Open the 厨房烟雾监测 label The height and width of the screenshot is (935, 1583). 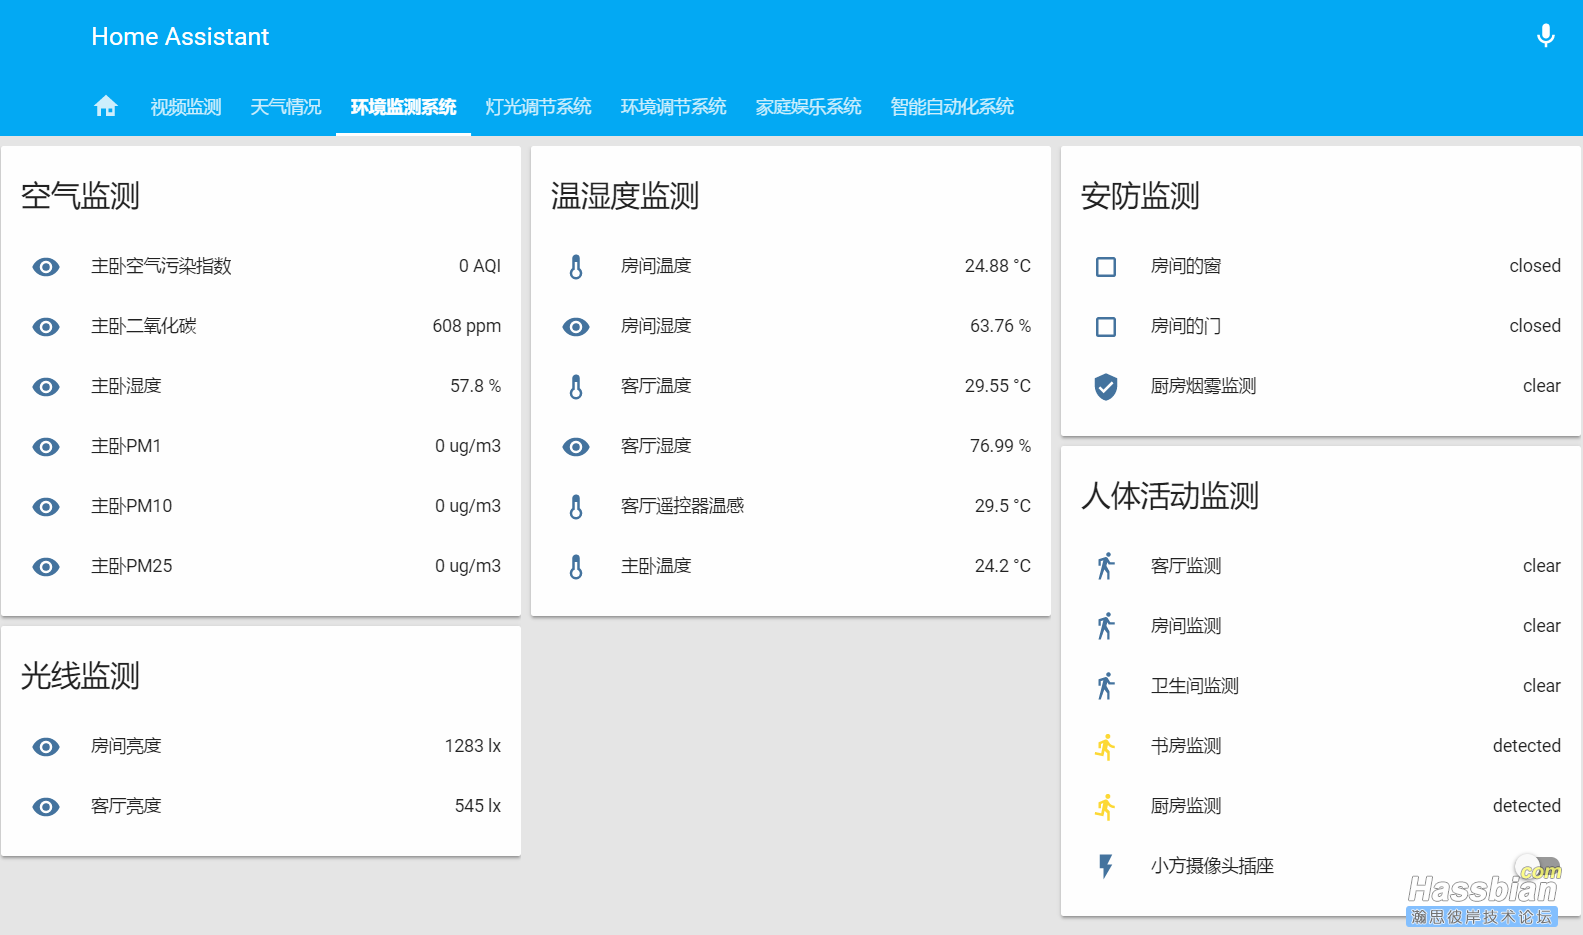coord(1204,386)
